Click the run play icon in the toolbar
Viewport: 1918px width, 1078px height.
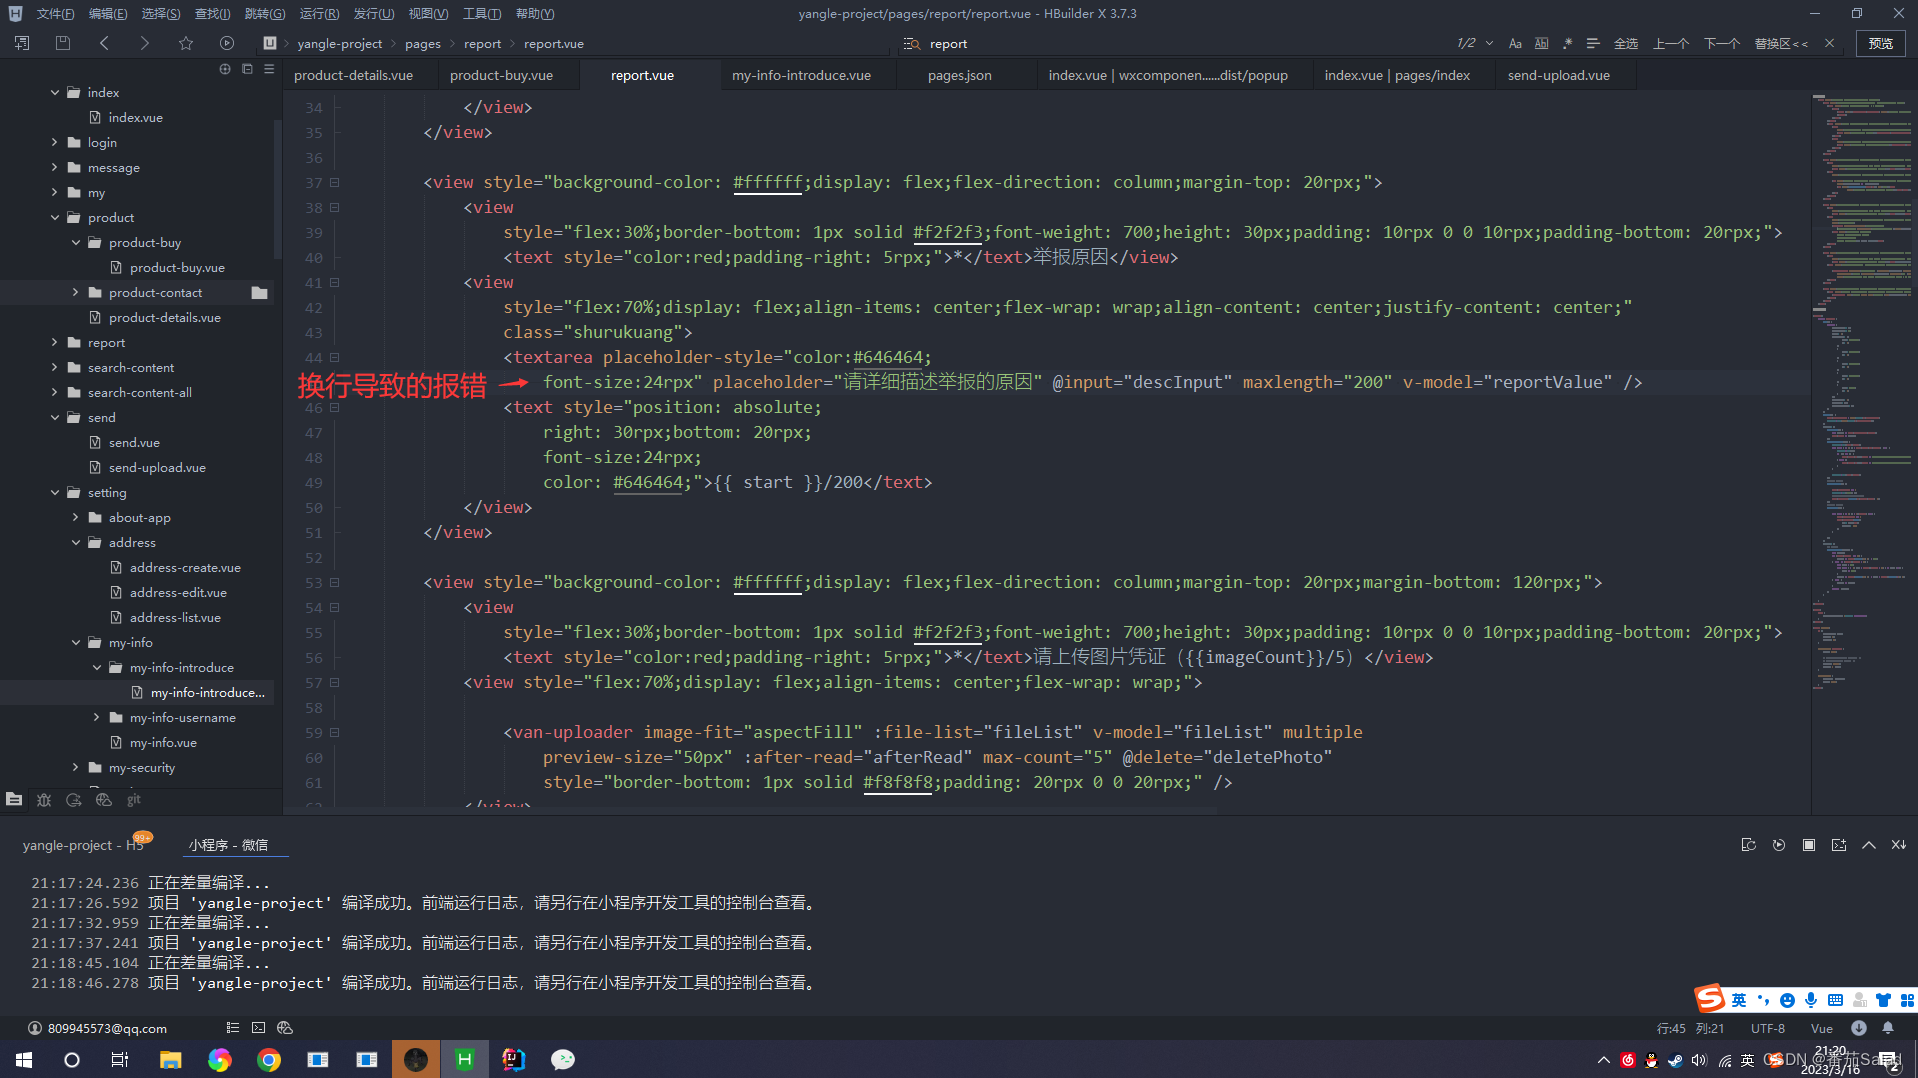point(227,43)
